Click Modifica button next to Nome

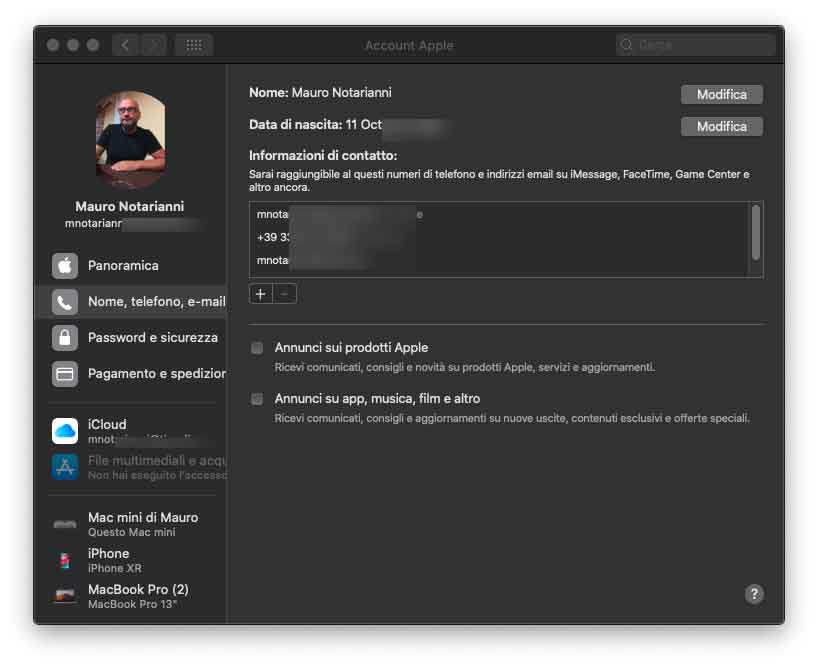[x=721, y=94]
